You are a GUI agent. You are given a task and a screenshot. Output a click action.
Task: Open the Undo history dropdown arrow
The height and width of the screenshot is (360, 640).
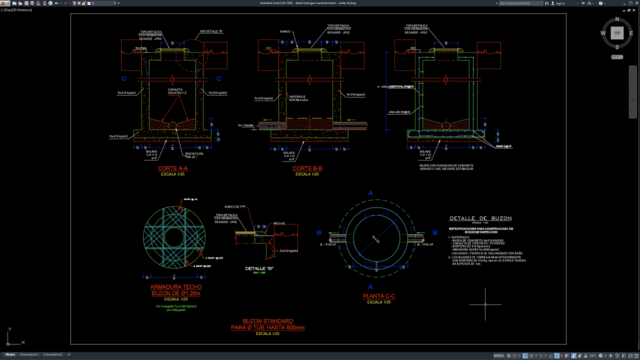(61, 3)
